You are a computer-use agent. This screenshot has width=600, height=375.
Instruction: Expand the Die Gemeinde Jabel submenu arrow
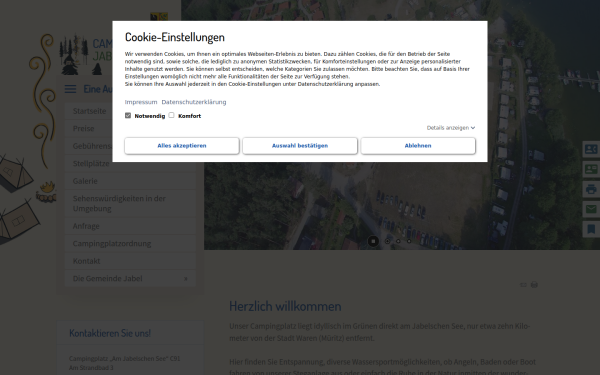186,279
